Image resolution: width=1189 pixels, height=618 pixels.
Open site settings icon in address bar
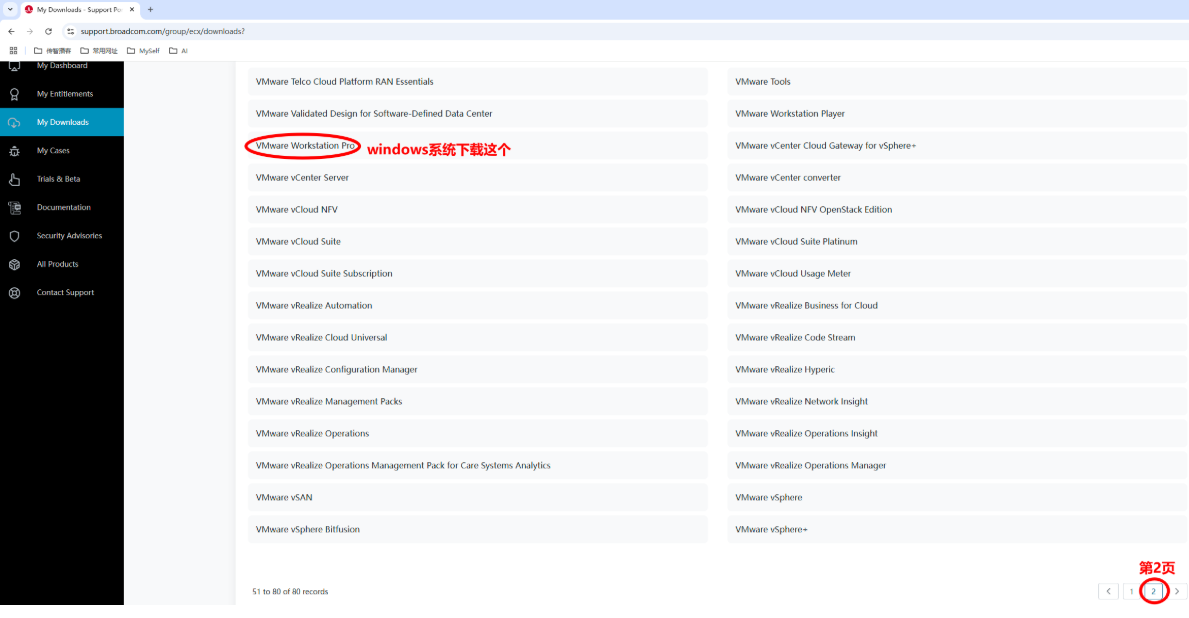tap(71, 31)
